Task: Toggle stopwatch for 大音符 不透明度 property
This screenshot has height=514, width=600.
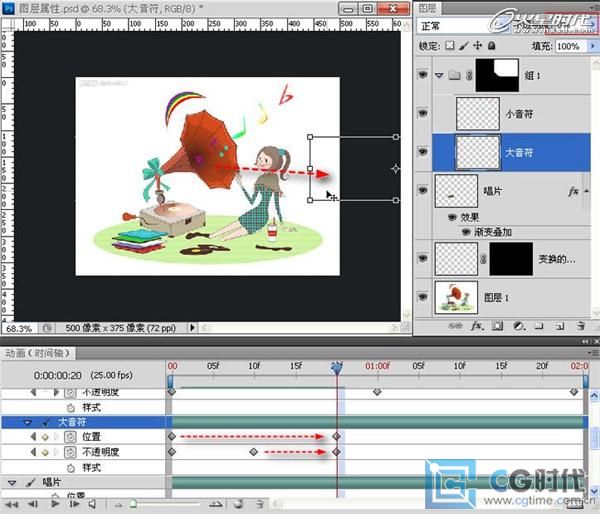Action: click(x=70, y=452)
